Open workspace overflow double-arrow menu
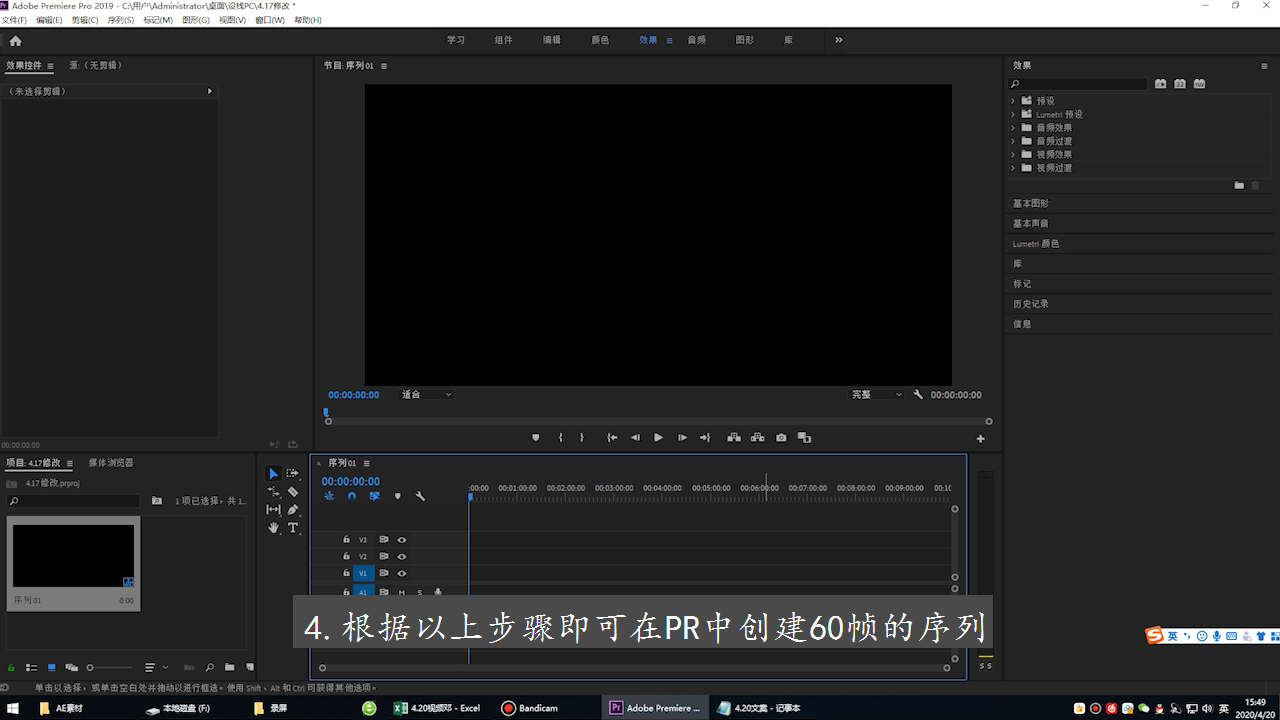Viewport: 1280px width, 720px height. coord(839,40)
